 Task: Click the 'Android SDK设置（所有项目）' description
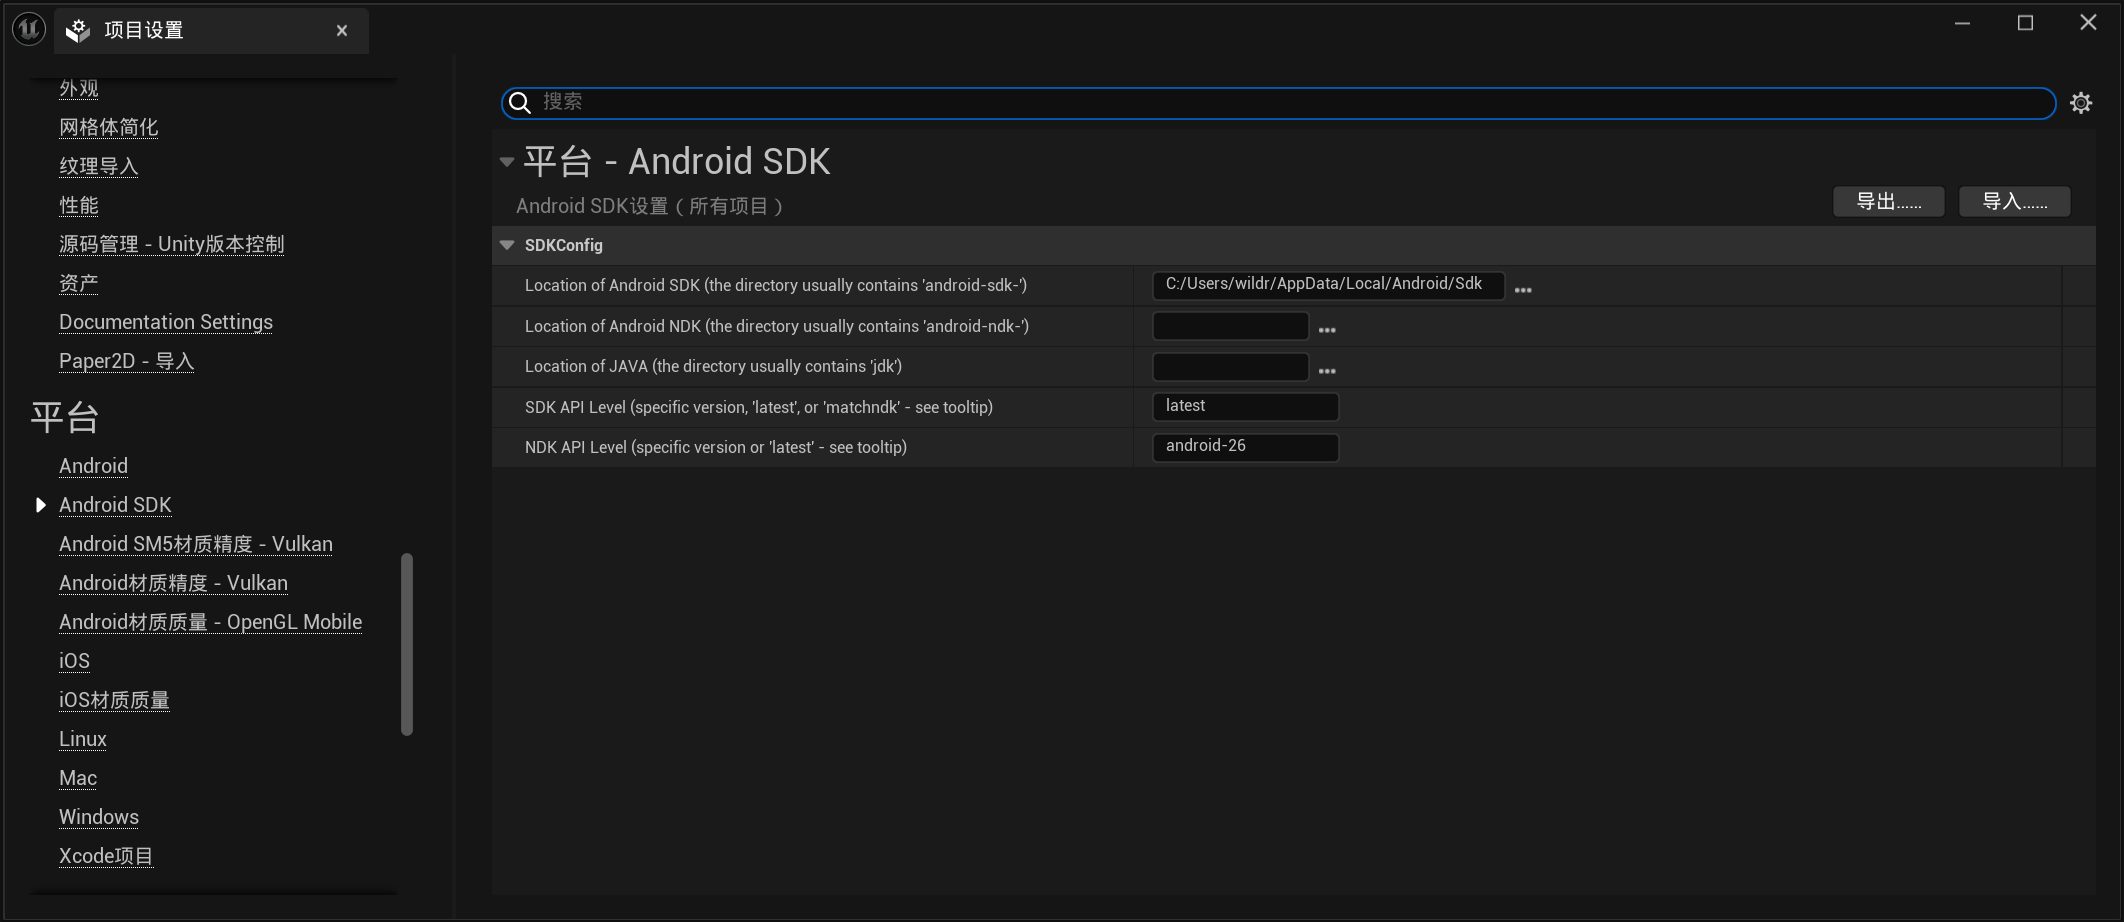point(649,206)
